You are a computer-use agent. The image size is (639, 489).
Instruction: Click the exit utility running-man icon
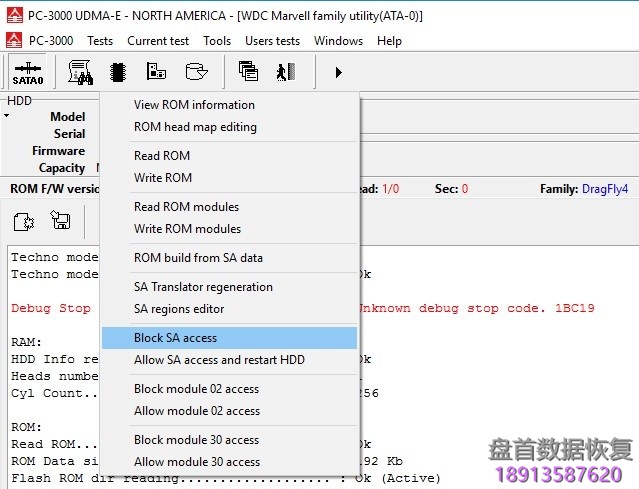point(286,72)
